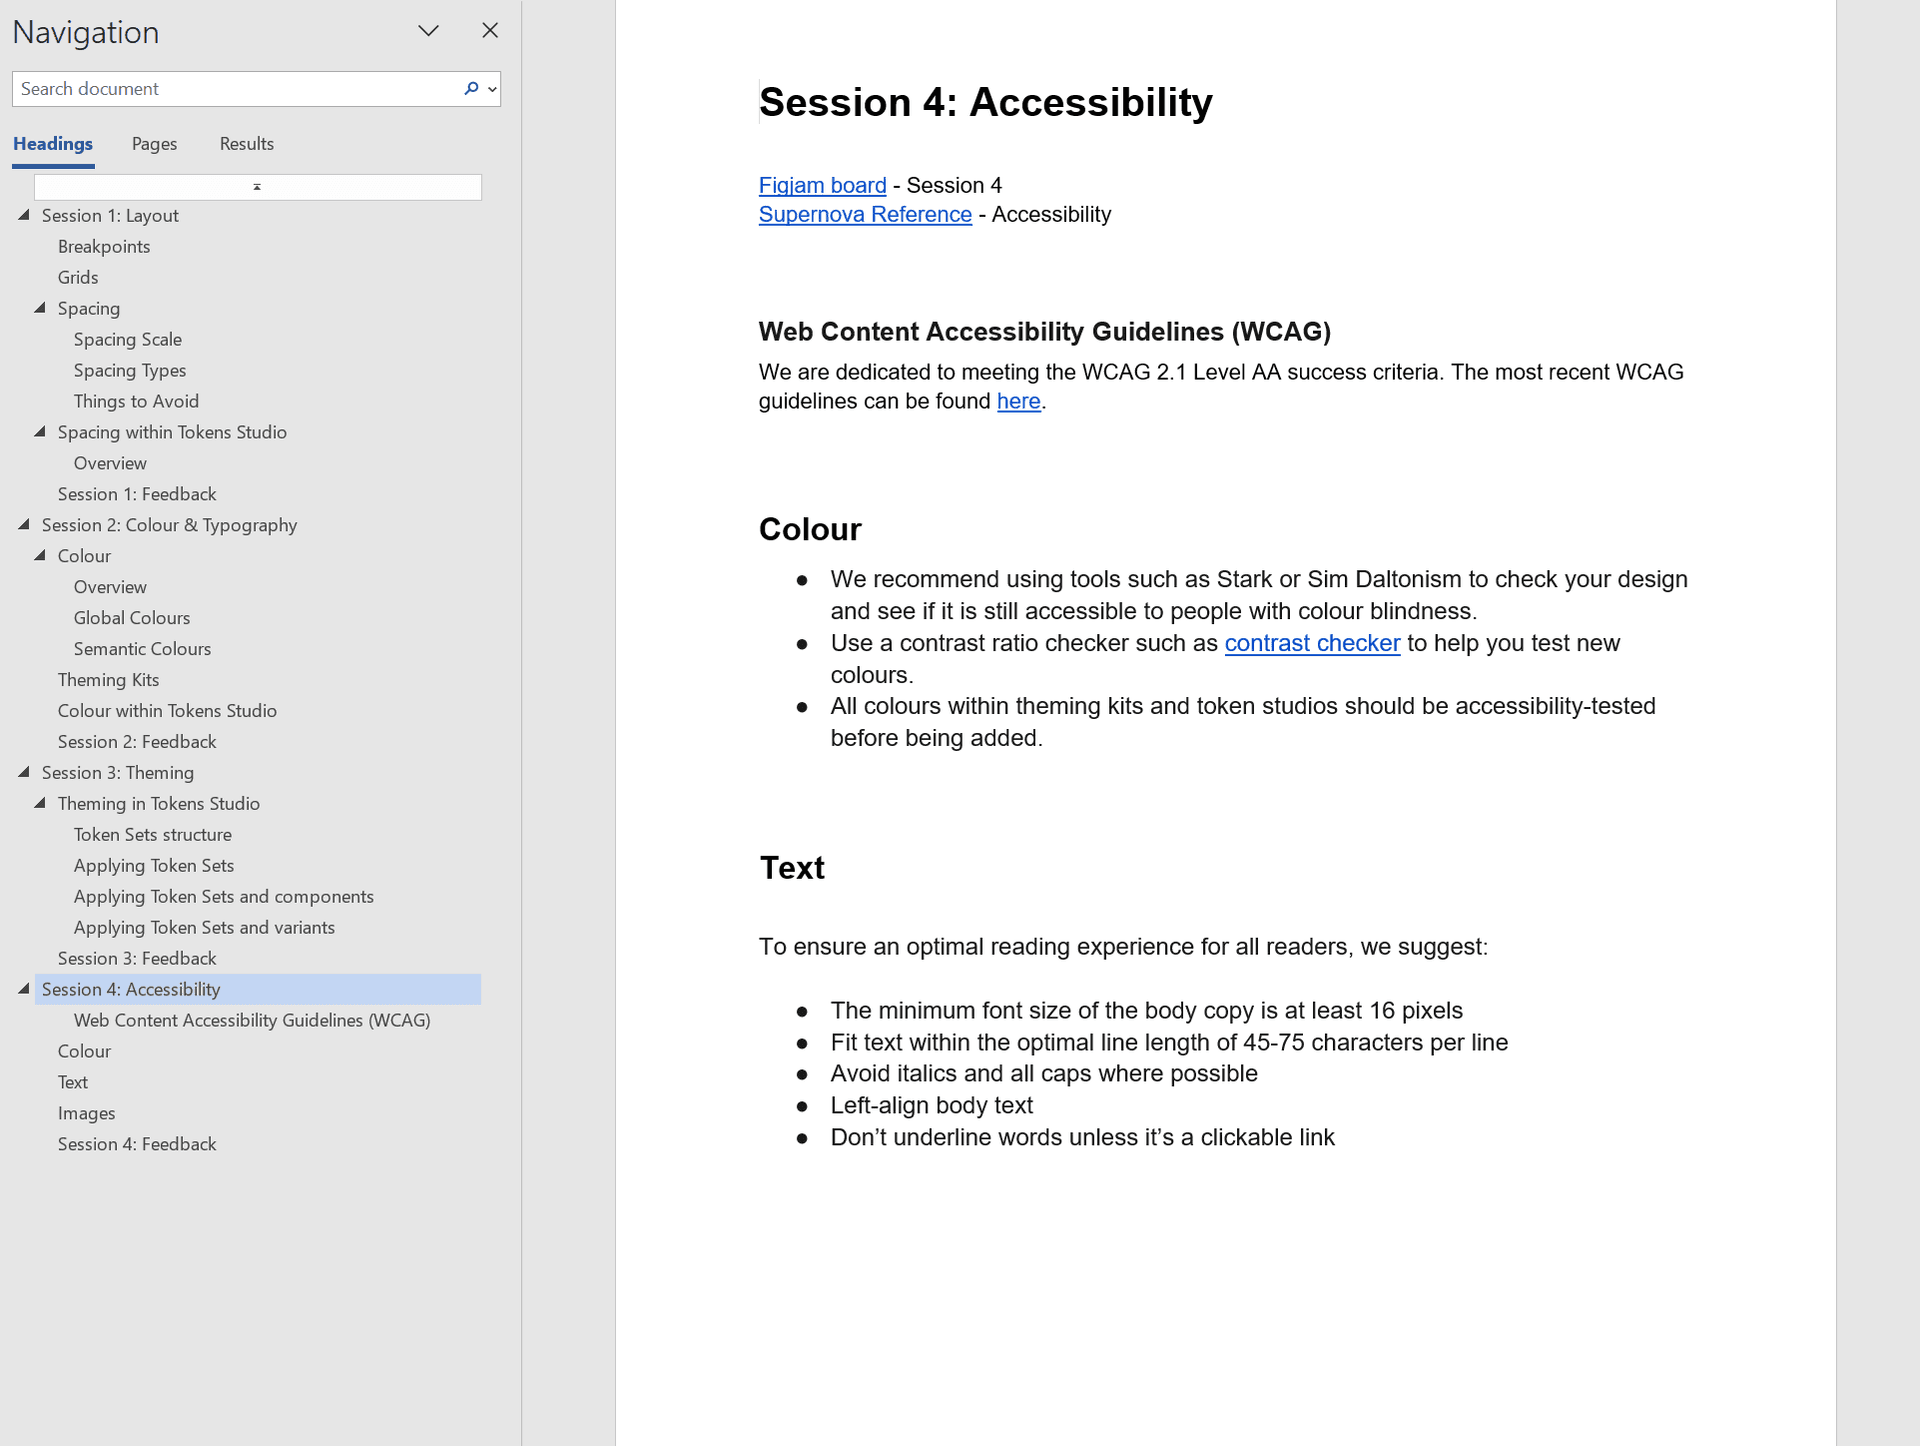Viewport: 1920px width, 1446px height.
Task: Collapse the Spacing within Tokens Studio heading
Action: click(40, 432)
